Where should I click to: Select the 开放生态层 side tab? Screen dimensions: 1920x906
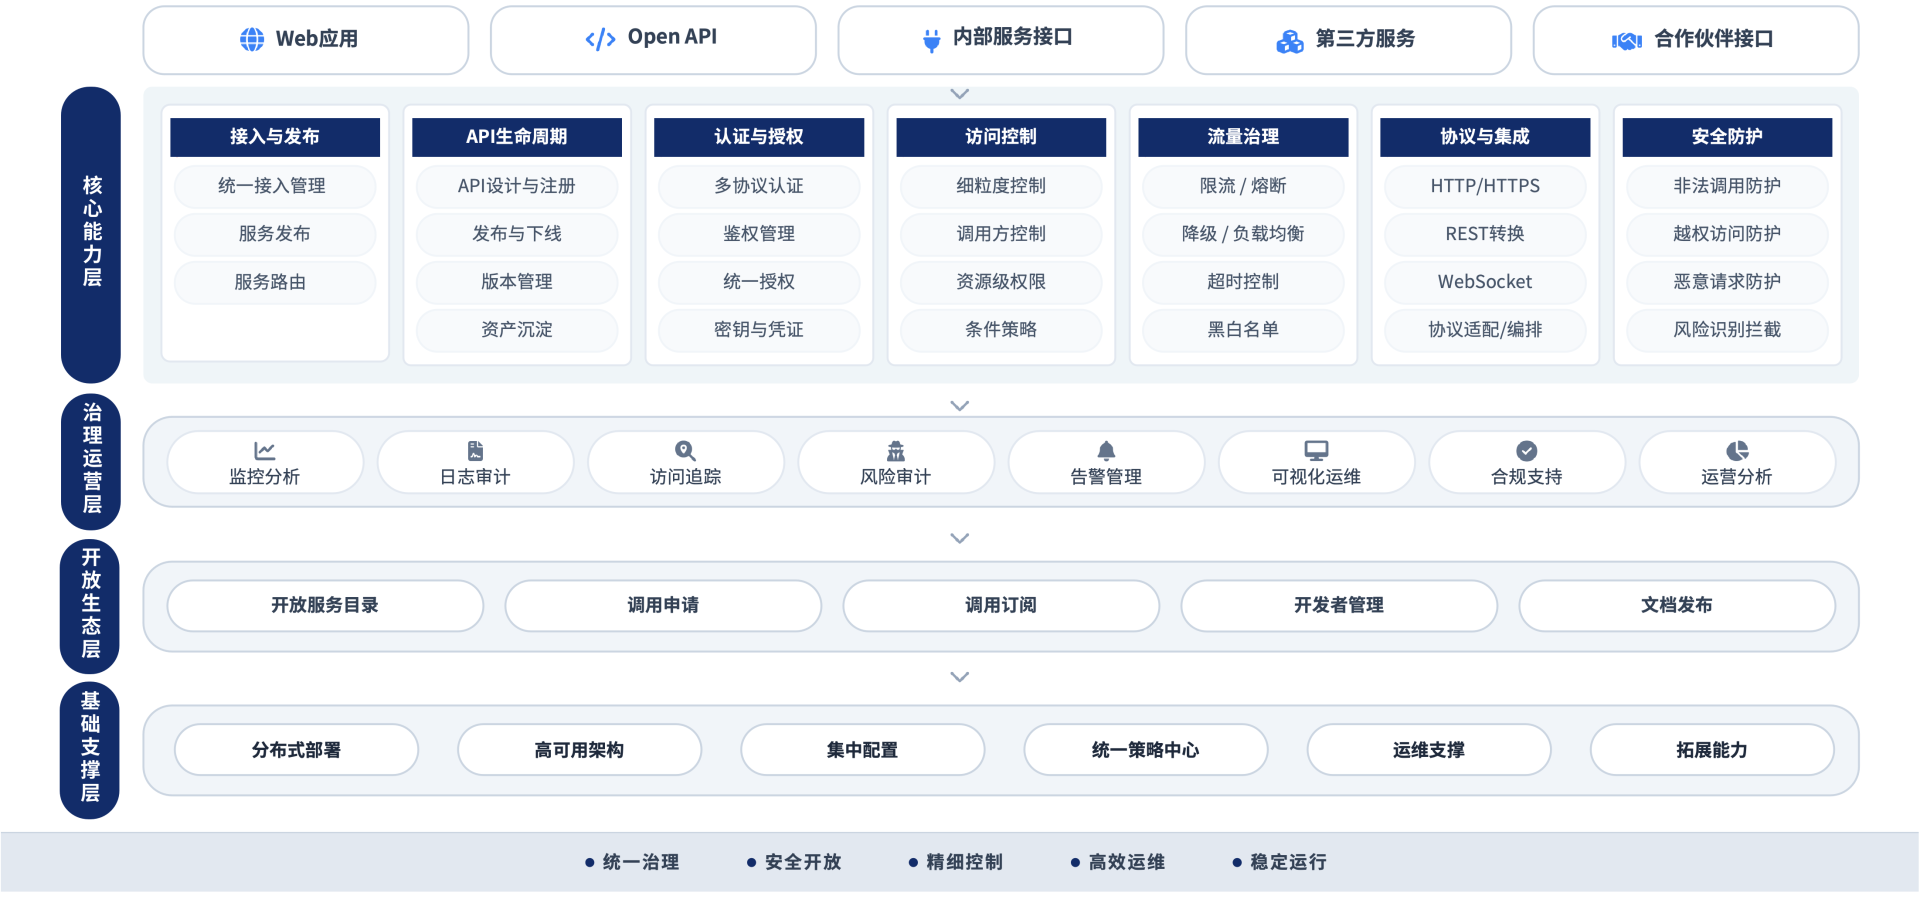[x=91, y=605]
